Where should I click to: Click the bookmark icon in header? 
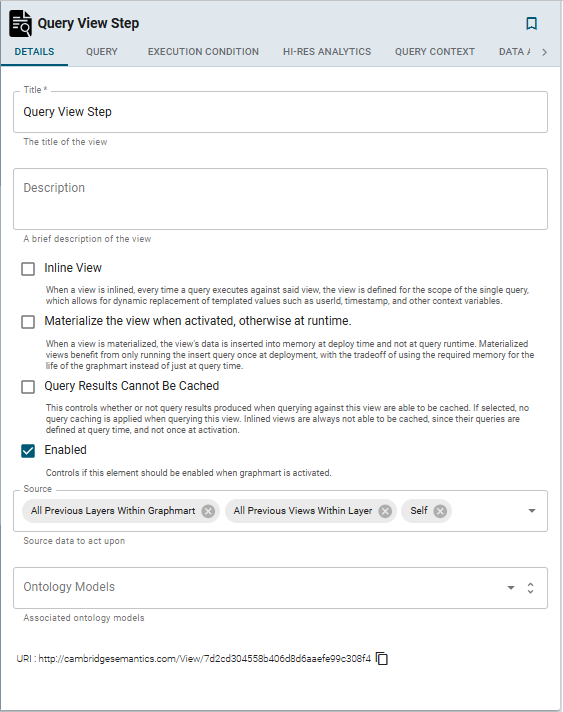pos(531,24)
